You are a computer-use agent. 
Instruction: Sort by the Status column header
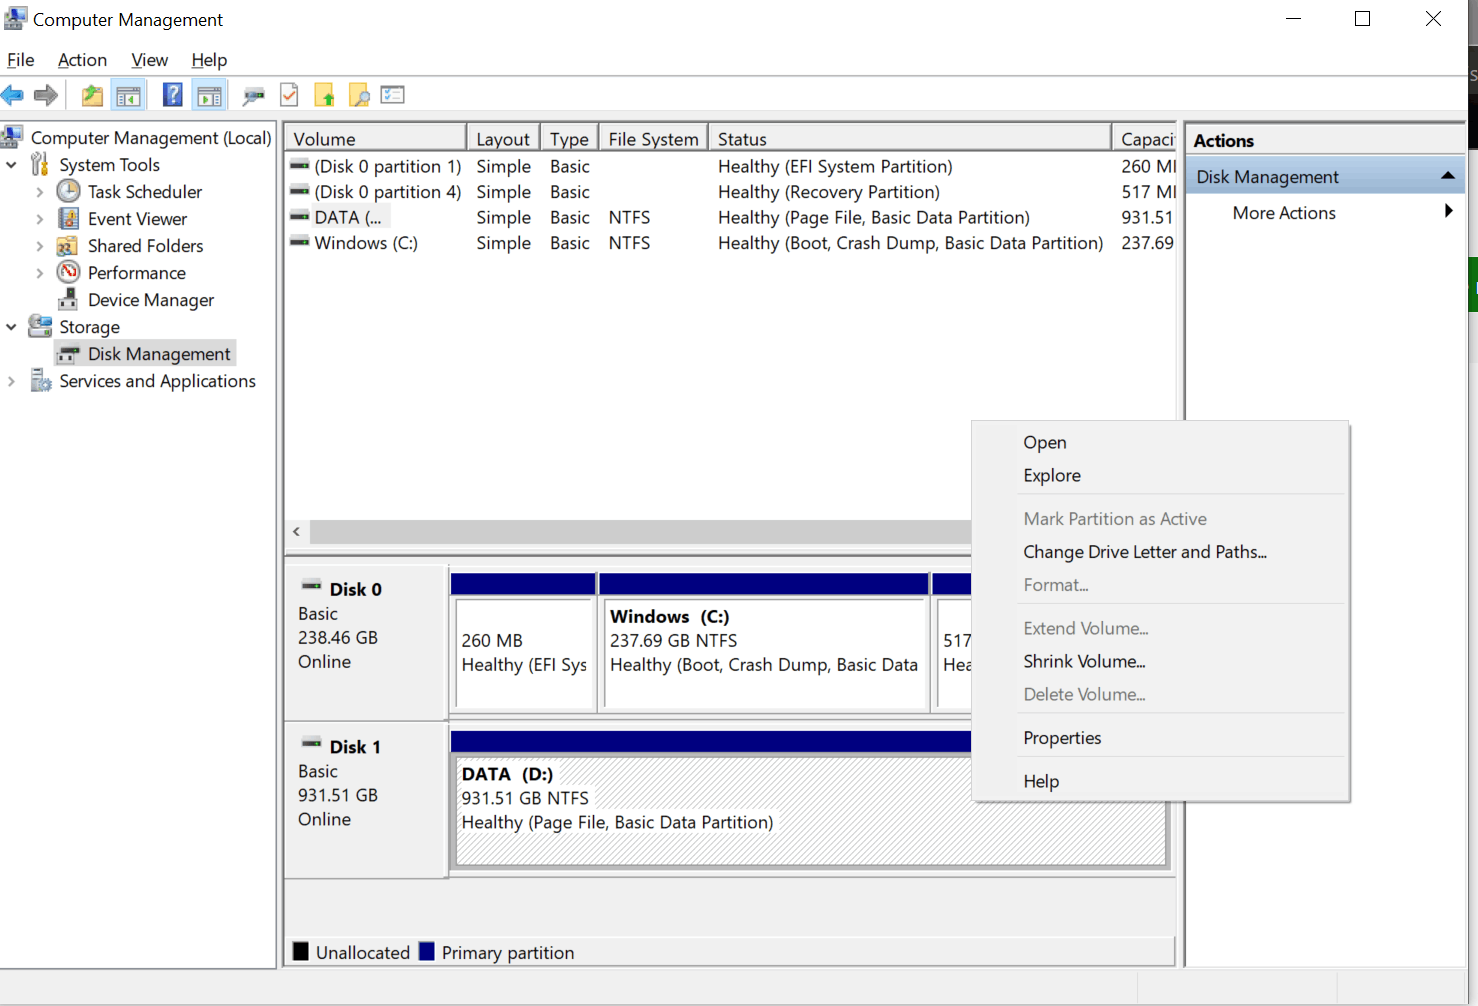pyautogui.click(x=909, y=138)
